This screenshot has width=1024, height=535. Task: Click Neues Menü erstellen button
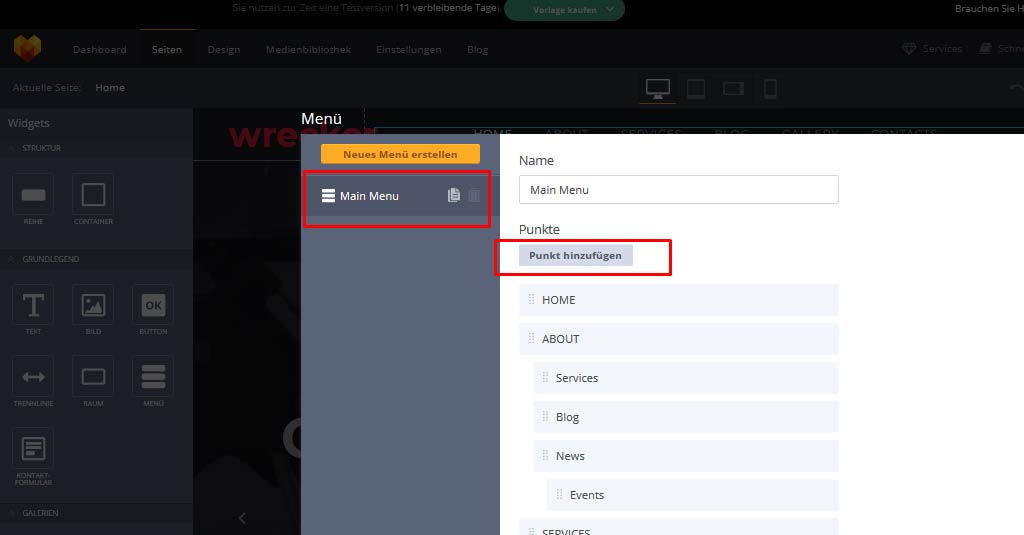400,155
